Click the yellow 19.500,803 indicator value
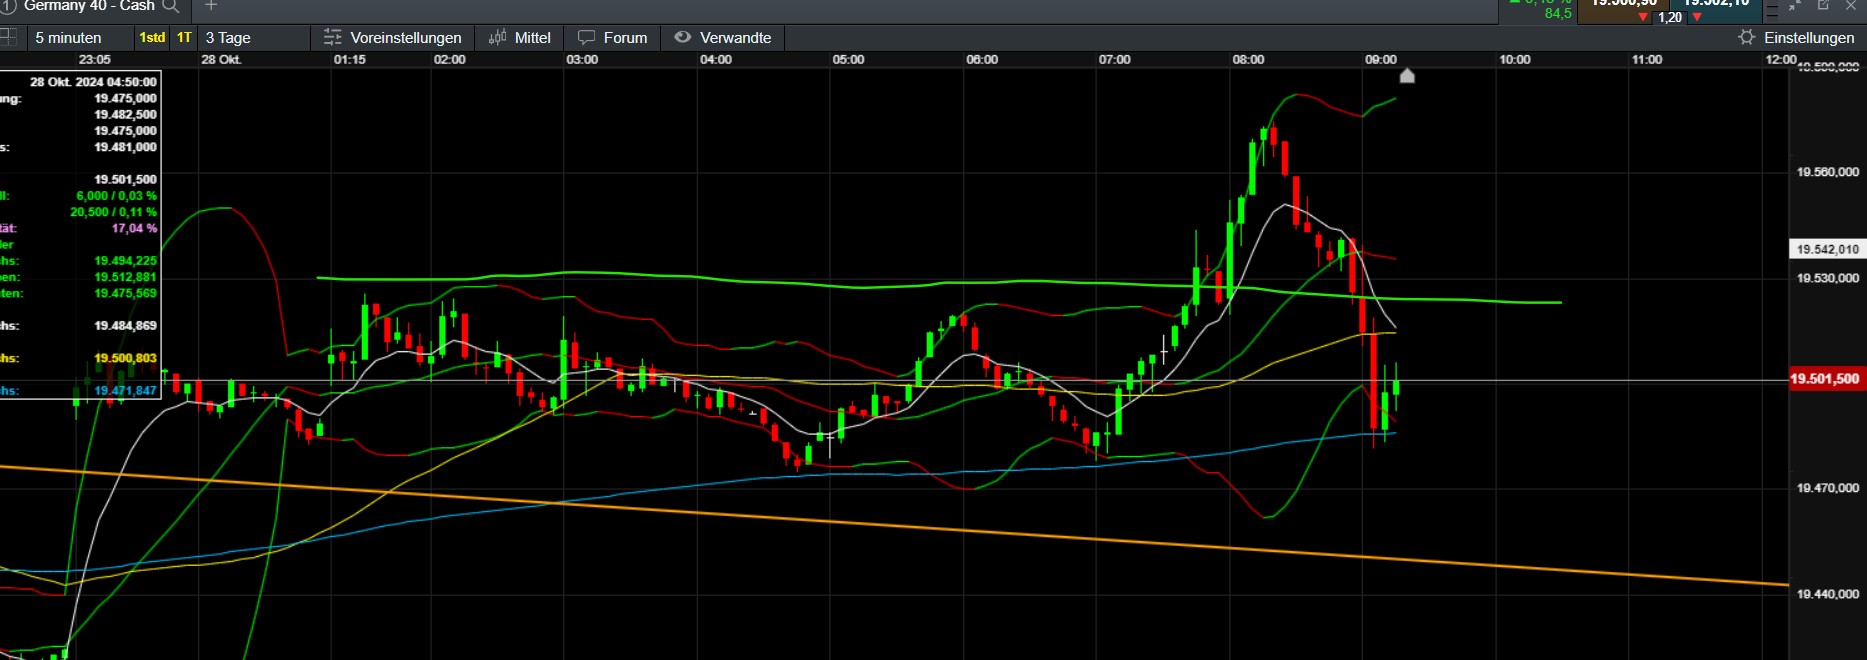This screenshot has width=1867, height=660. 125,358
